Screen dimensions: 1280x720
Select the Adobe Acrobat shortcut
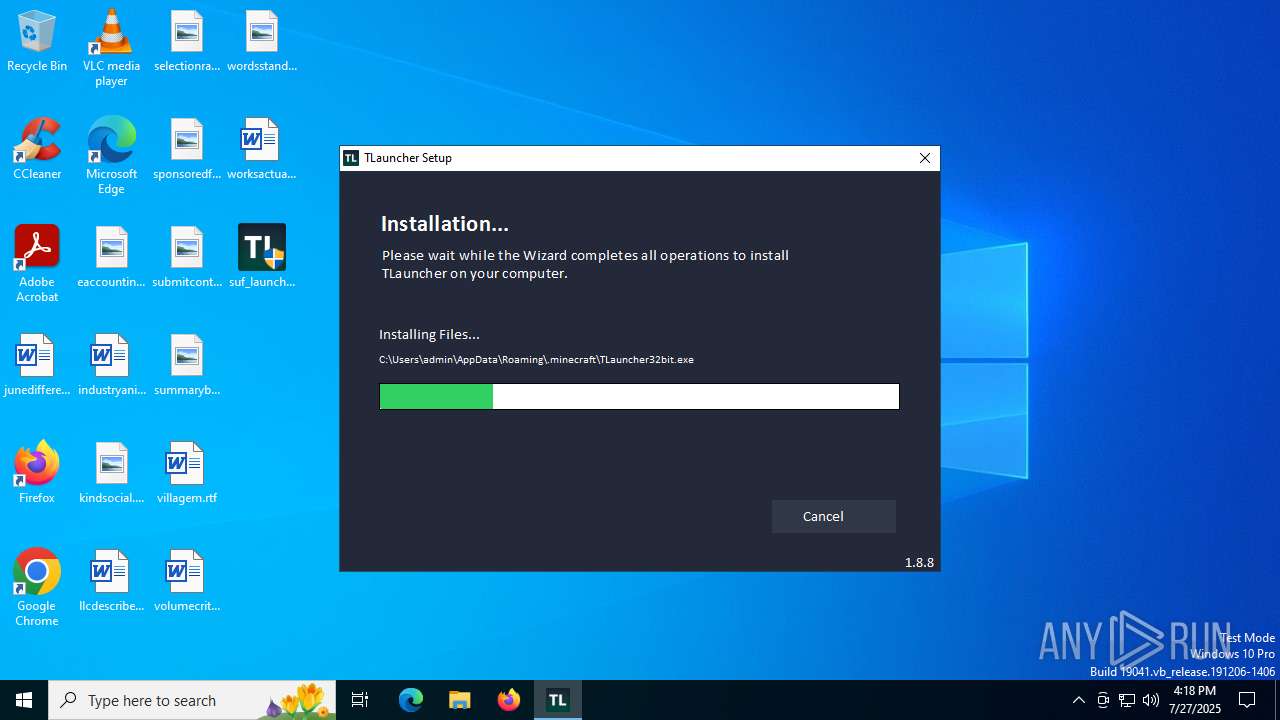pos(37,264)
